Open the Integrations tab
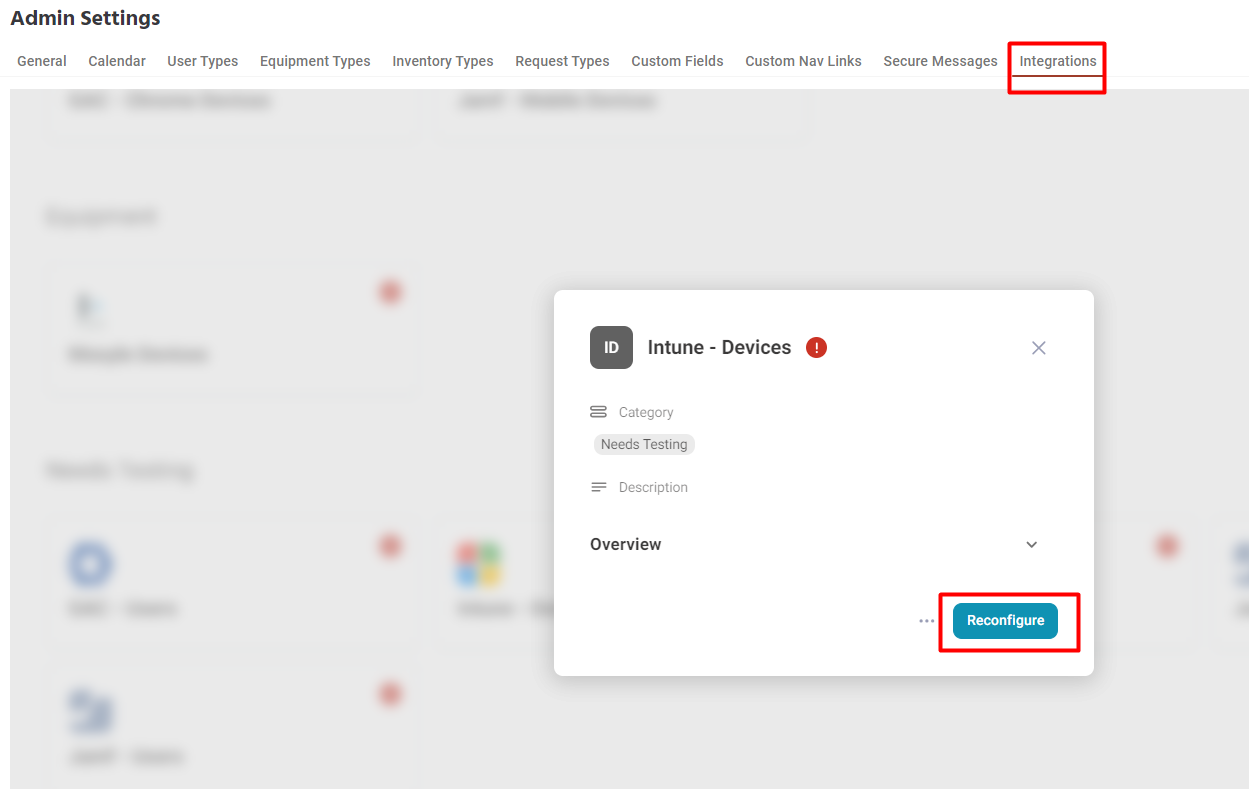This screenshot has height=789, width=1249. click(x=1058, y=61)
